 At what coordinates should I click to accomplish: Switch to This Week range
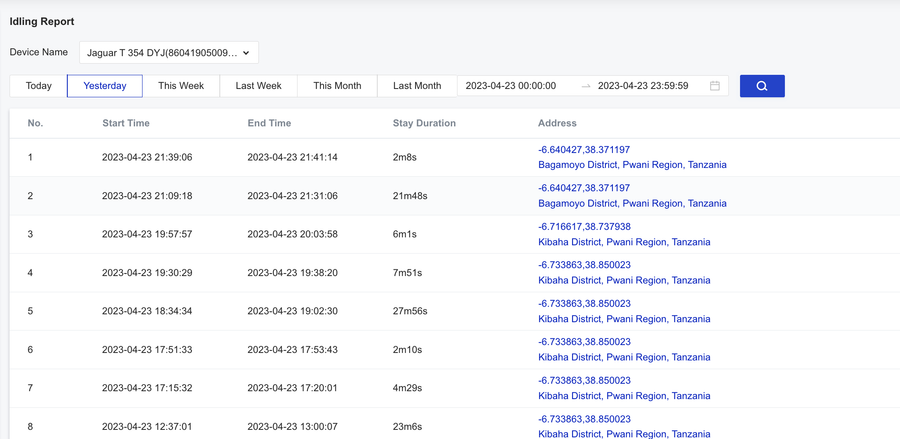(x=181, y=86)
